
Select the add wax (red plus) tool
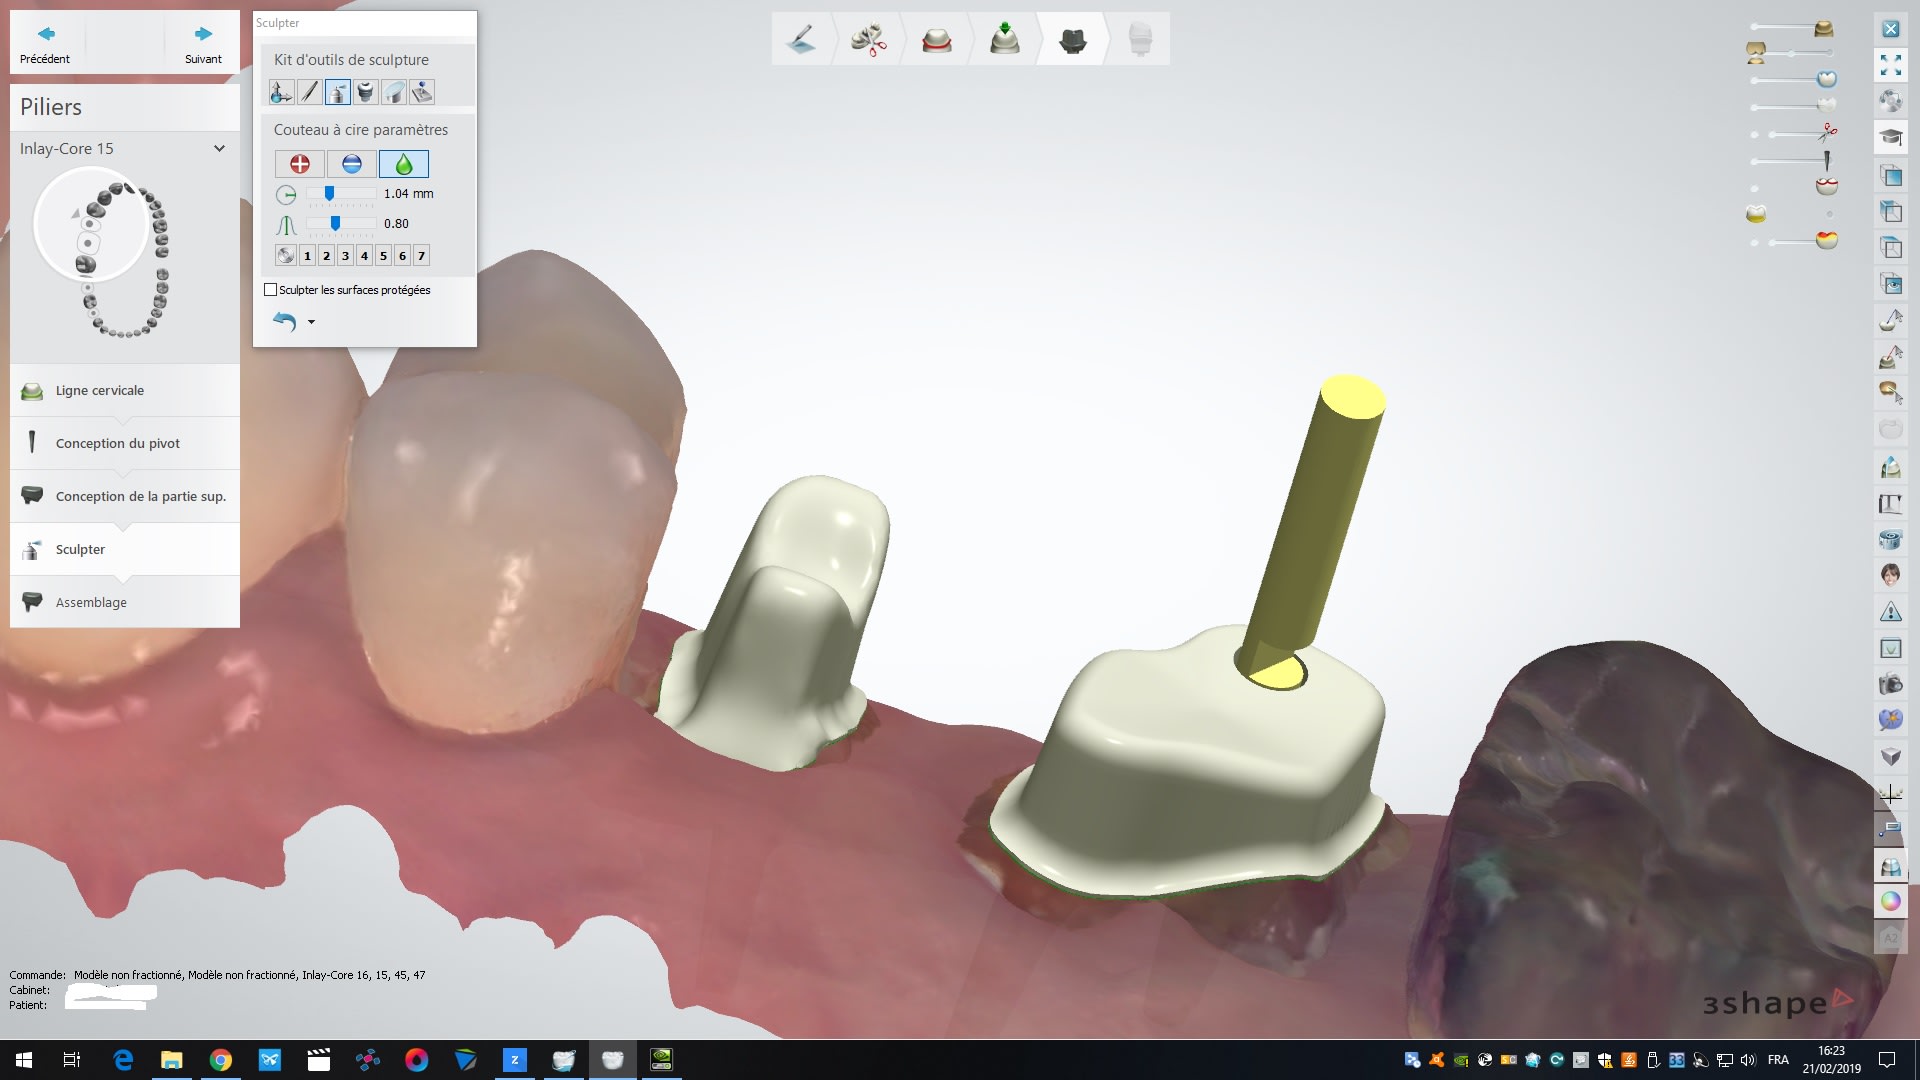[299, 164]
